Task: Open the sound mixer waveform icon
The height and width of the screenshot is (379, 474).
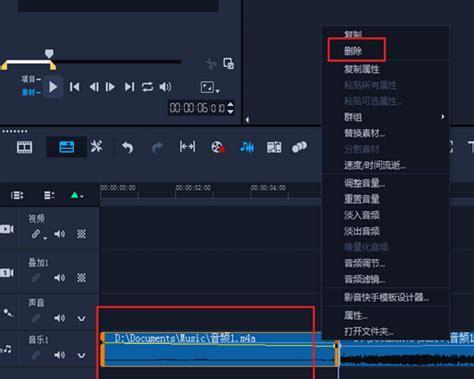Action: point(247,147)
